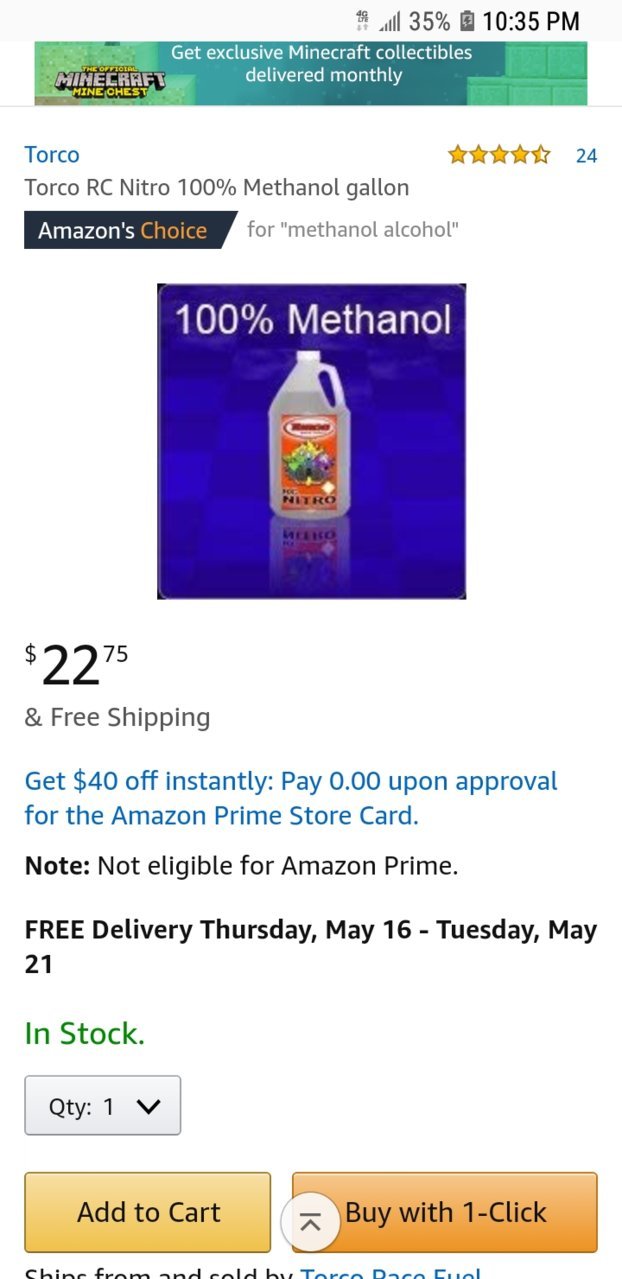The height and width of the screenshot is (1279, 622).
Task: Open the Qty dropdown selector
Action: click(103, 1105)
